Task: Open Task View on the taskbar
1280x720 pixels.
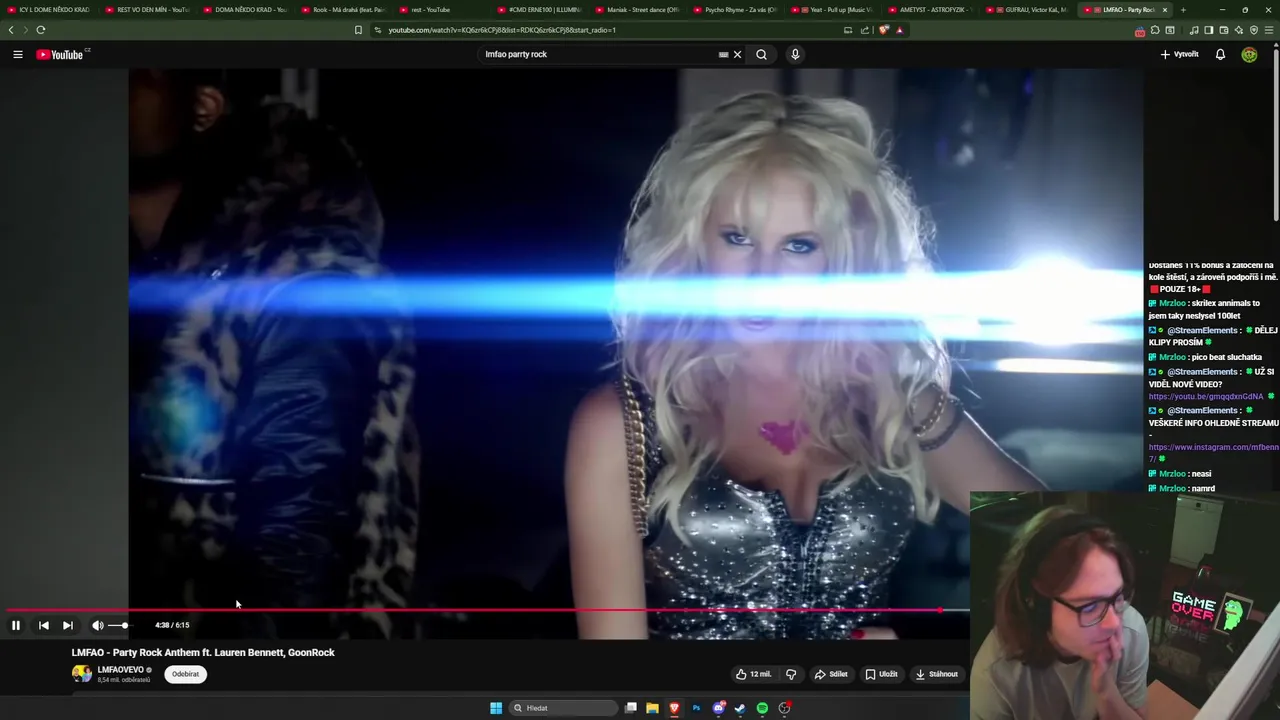Action: pyautogui.click(x=630, y=708)
